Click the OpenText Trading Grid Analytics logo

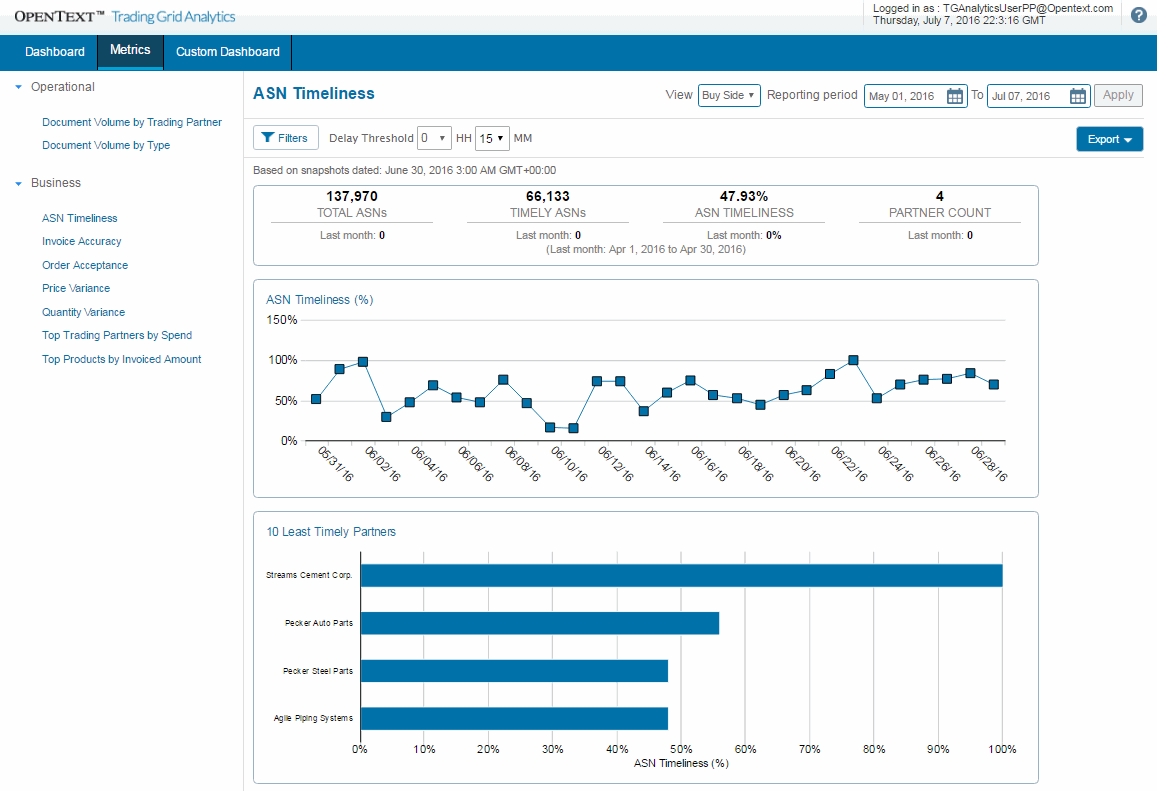(125, 16)
